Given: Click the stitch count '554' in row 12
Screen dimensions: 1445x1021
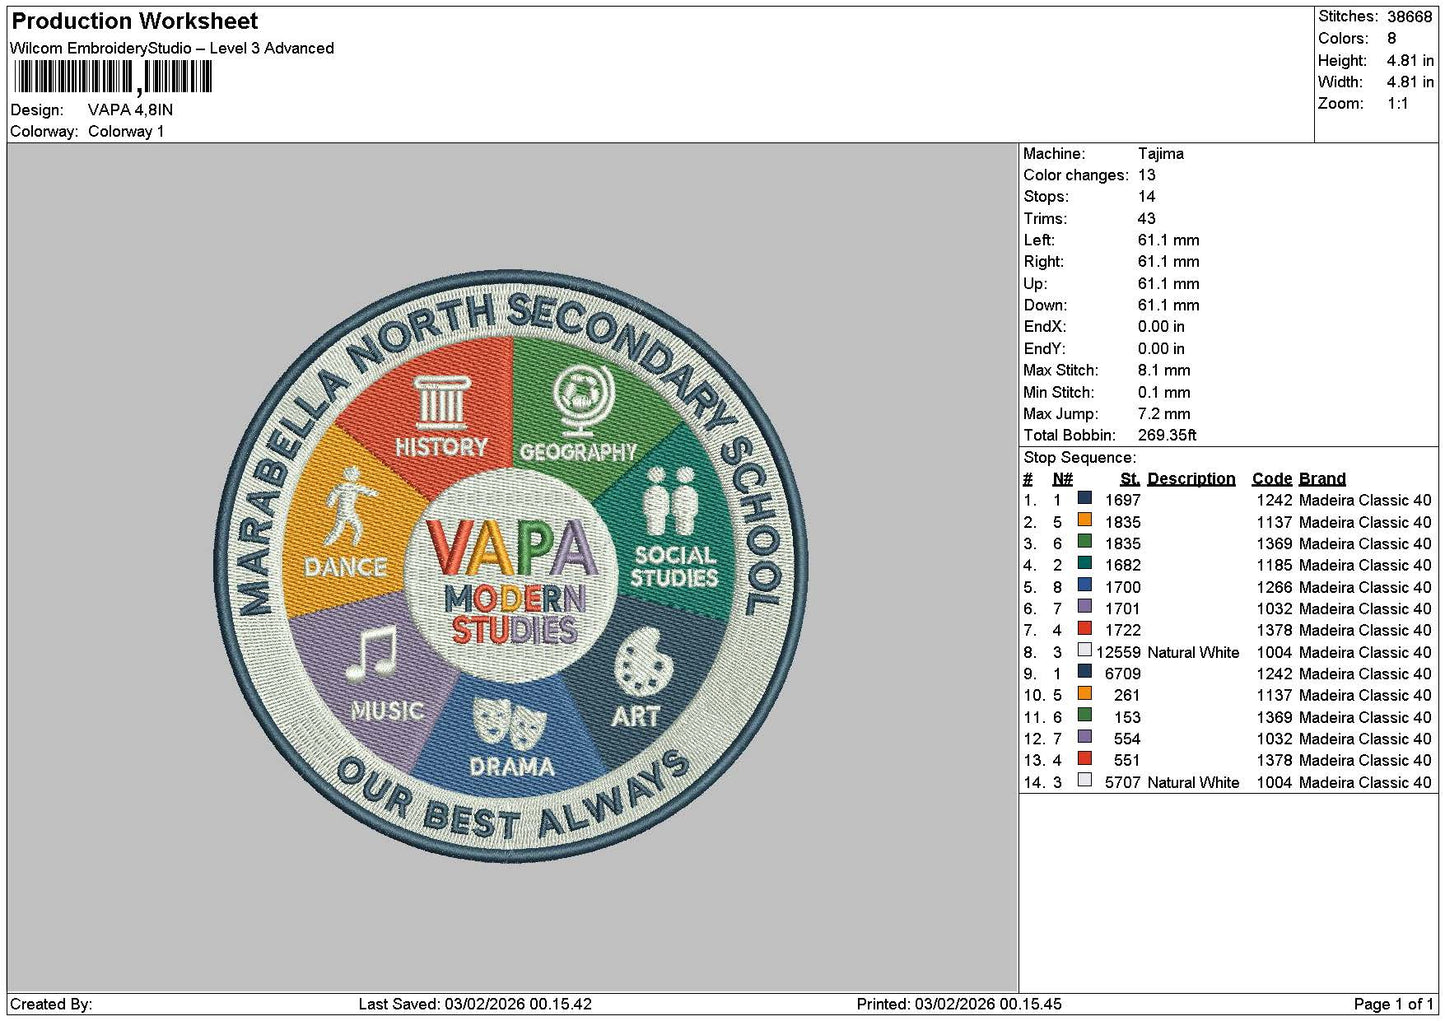Looking at the screenshot, I should tap(1127, 739).
